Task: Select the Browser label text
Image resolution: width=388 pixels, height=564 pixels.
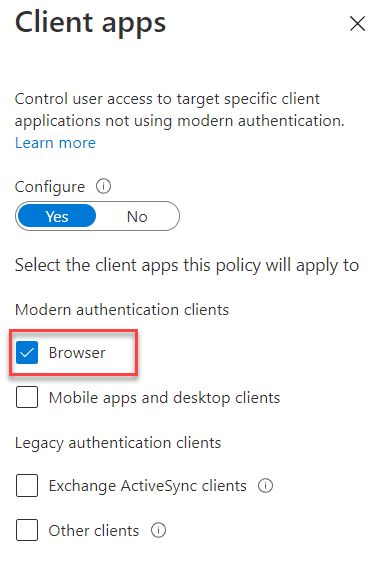Action: click(77, 352)
